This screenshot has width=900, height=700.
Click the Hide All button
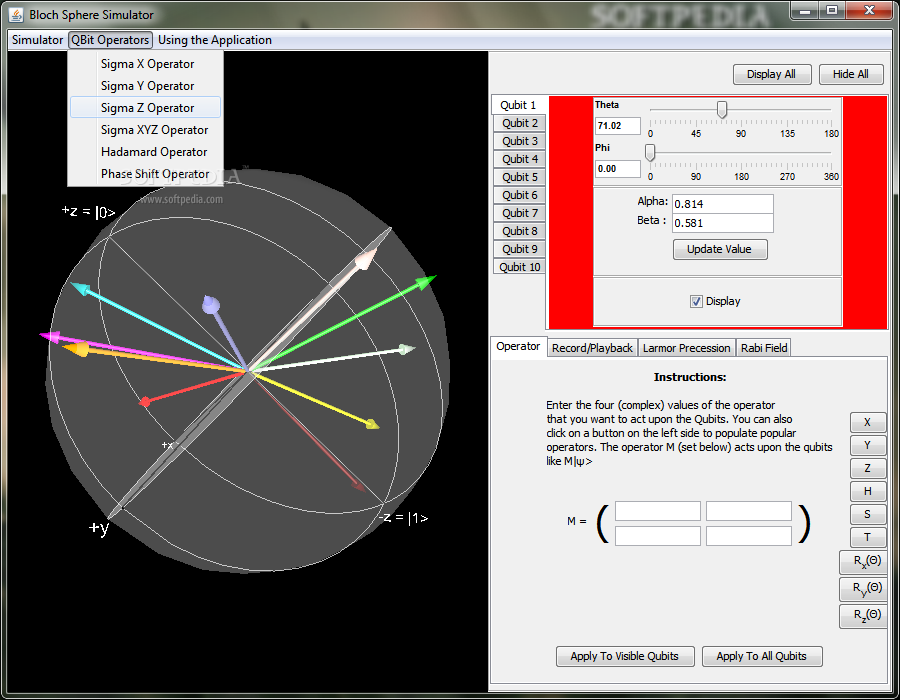pyautogui.click(x=850, y=74)
